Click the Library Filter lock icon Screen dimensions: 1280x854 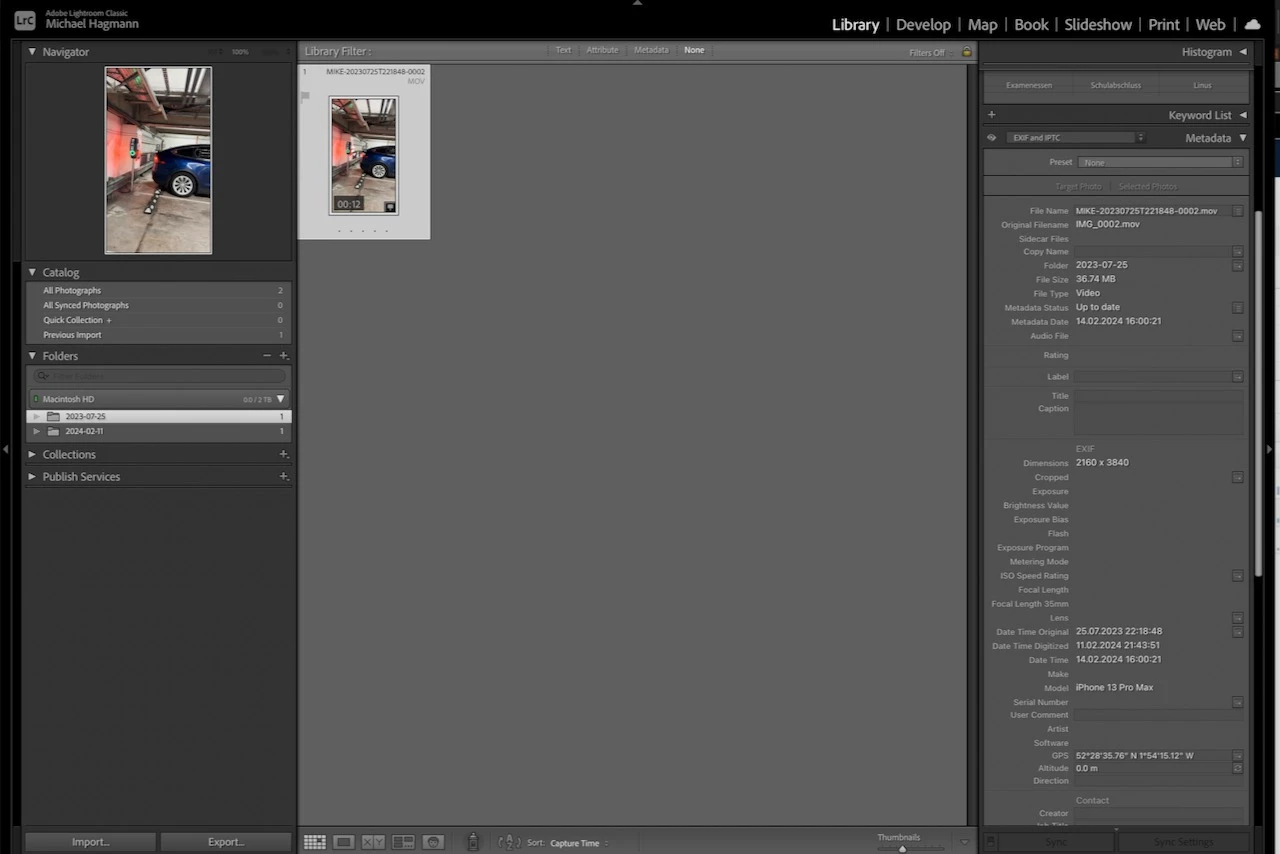pyautogui.click(x=966, y=52)
